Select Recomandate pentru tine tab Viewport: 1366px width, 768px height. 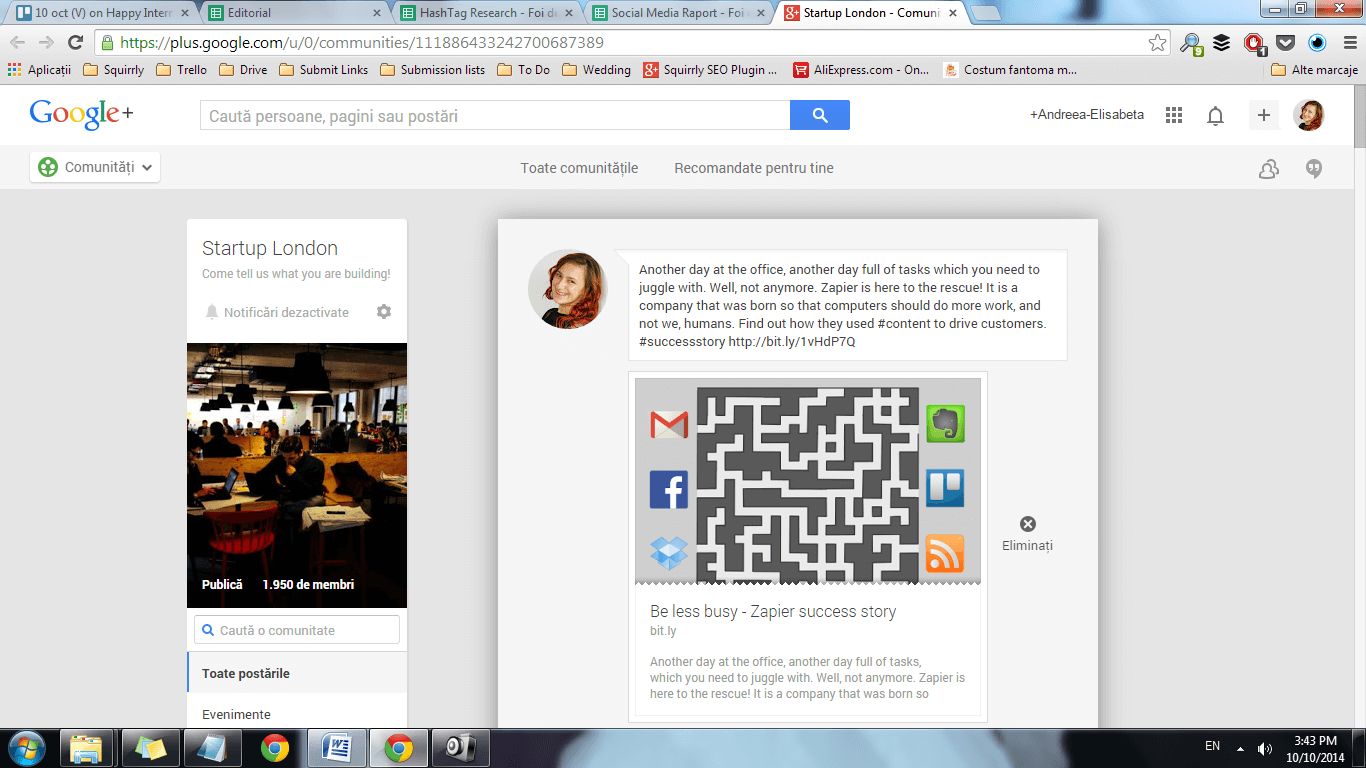point(754,168)
